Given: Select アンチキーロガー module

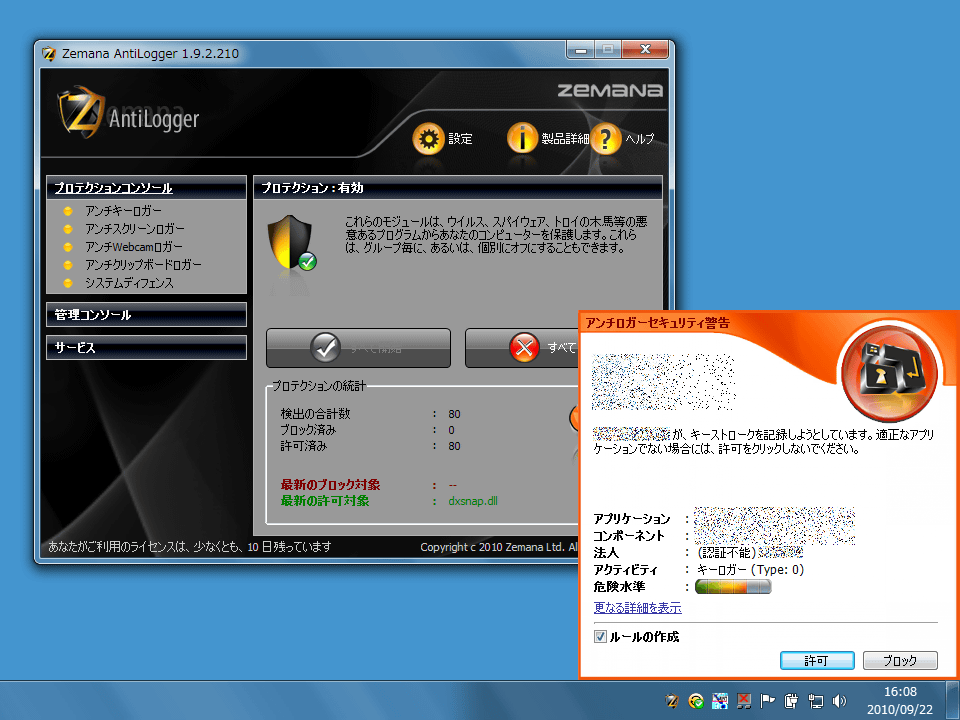Looking at the screenshot, I should click(124, 211).
